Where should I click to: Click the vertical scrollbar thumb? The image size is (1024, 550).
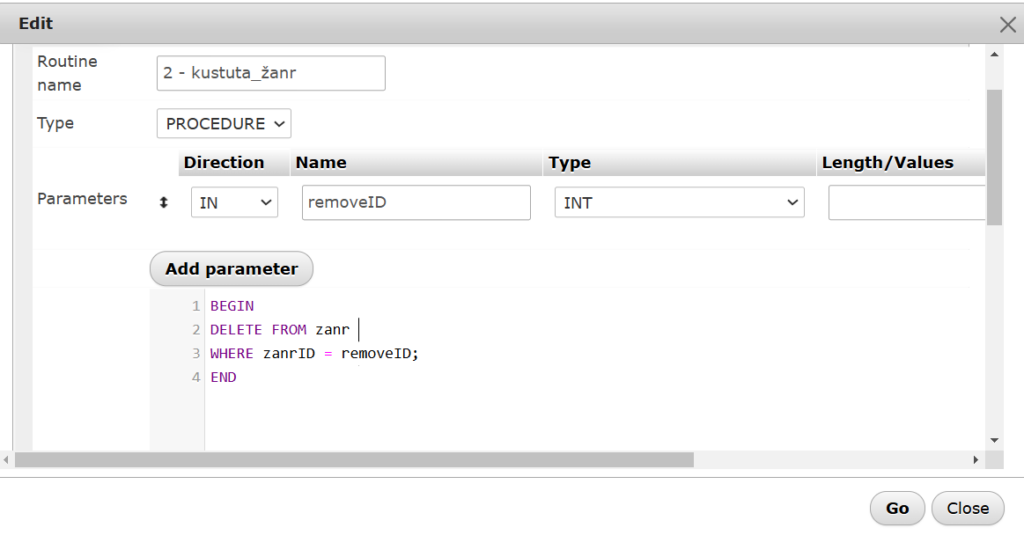click(994, 155)
